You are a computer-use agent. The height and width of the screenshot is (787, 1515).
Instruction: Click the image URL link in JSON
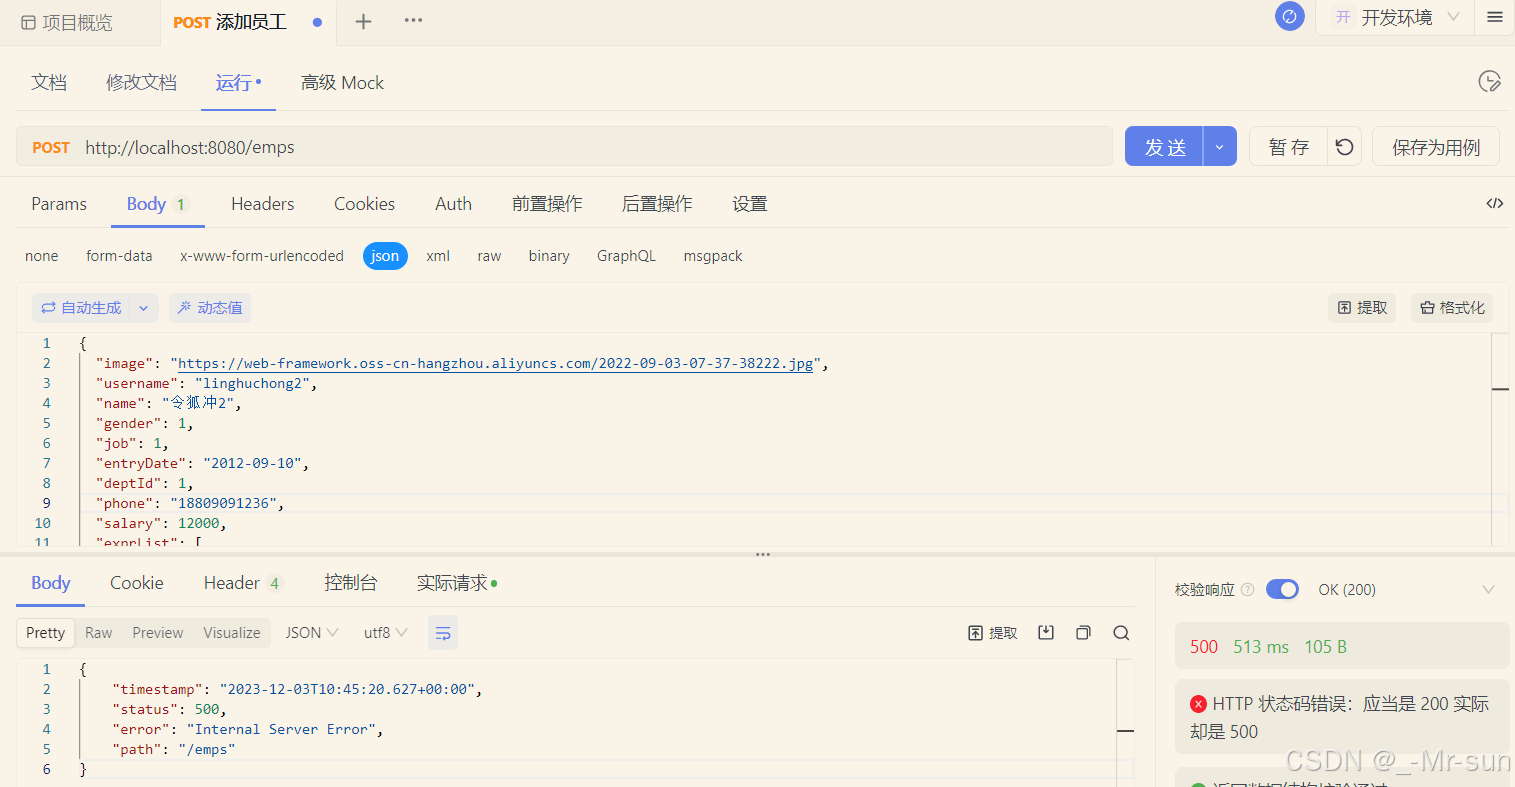pos(496,363)
